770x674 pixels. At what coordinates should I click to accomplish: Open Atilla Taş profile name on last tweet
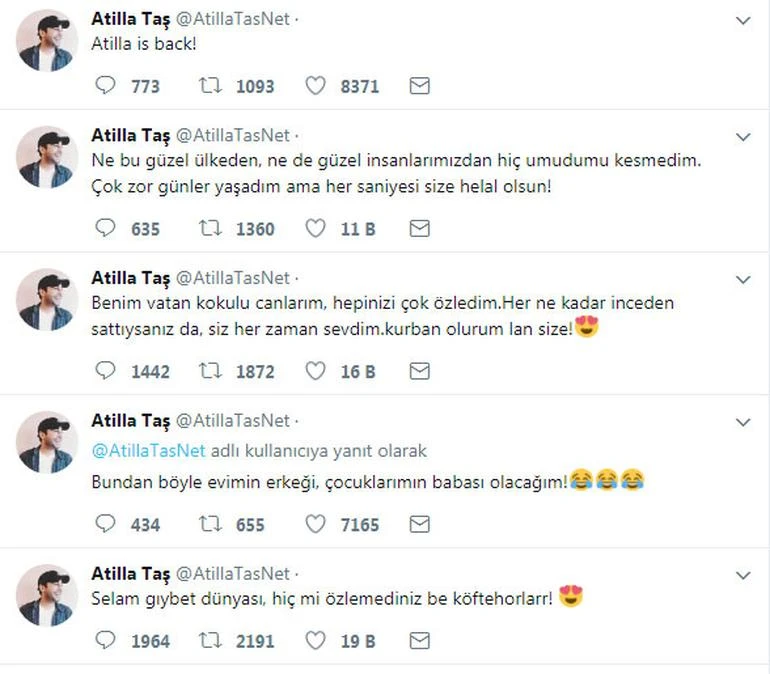pos(130,574)
